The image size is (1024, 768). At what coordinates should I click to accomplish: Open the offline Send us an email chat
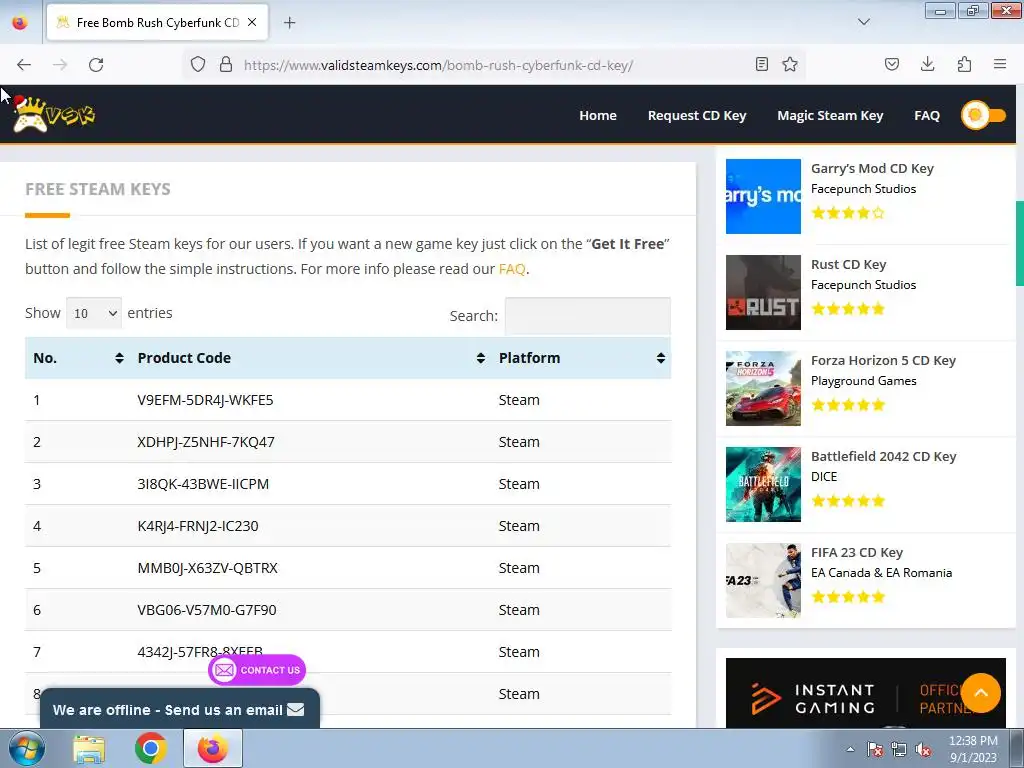180,709
